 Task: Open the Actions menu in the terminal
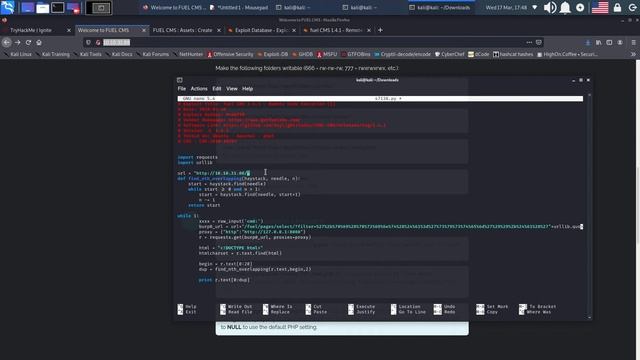[x=199, y=89]
